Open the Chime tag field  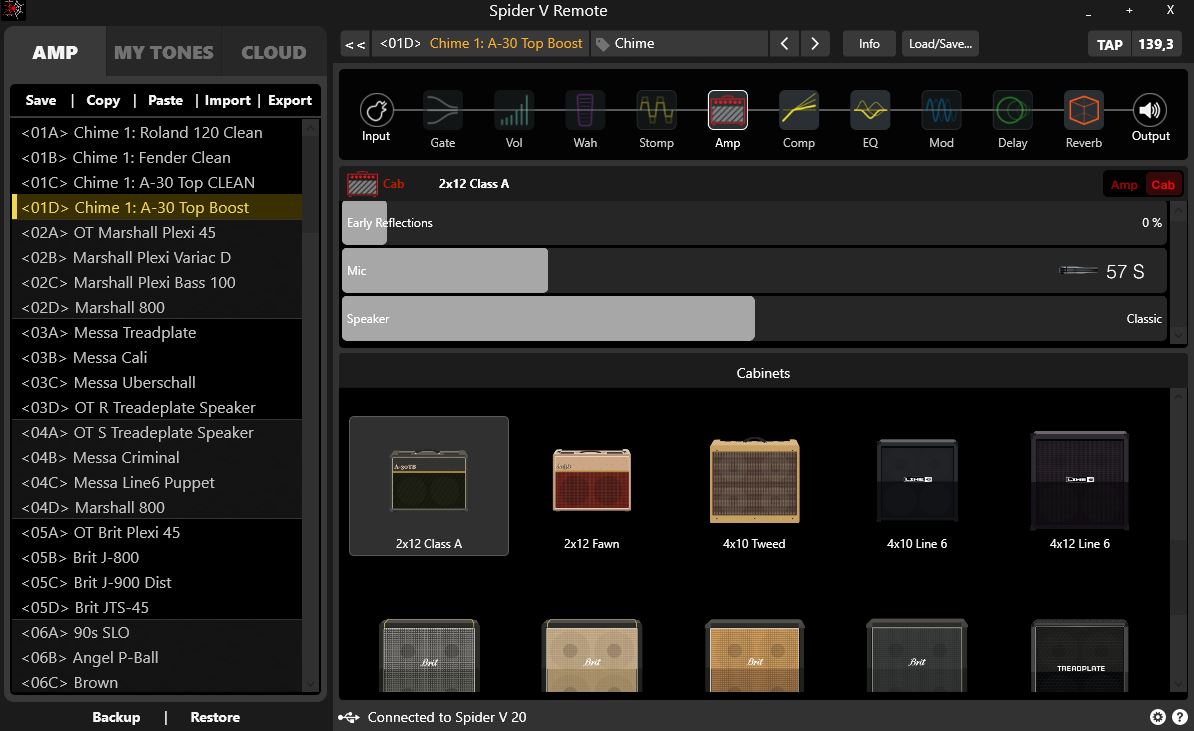click(x=679, y=43)
